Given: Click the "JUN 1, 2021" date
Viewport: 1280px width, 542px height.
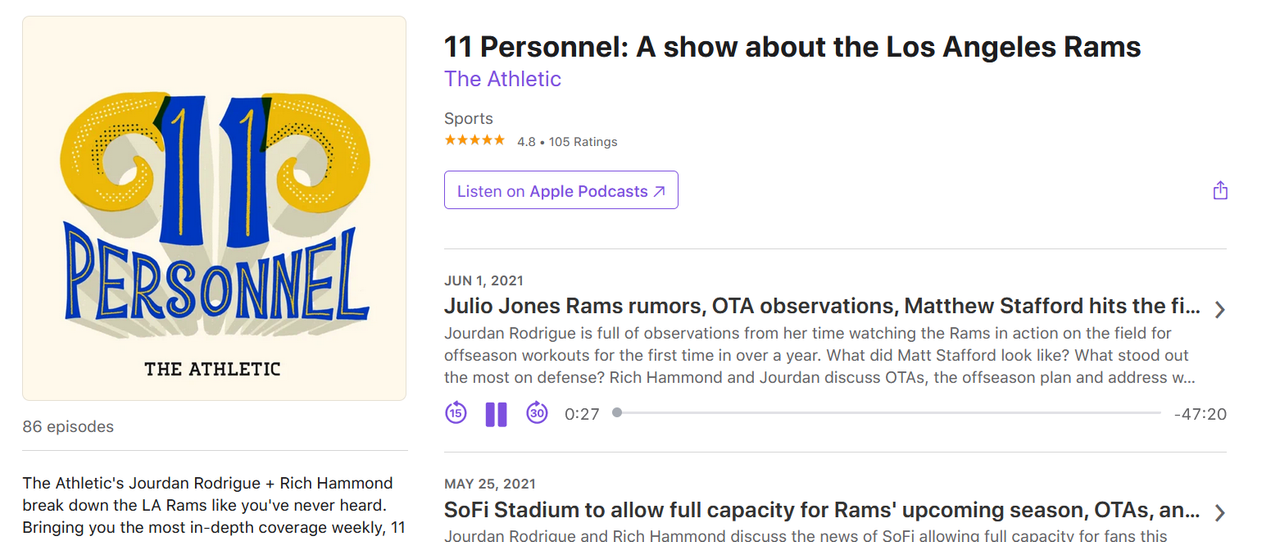Looking at the screenshot, I should [x=484, y=281].
